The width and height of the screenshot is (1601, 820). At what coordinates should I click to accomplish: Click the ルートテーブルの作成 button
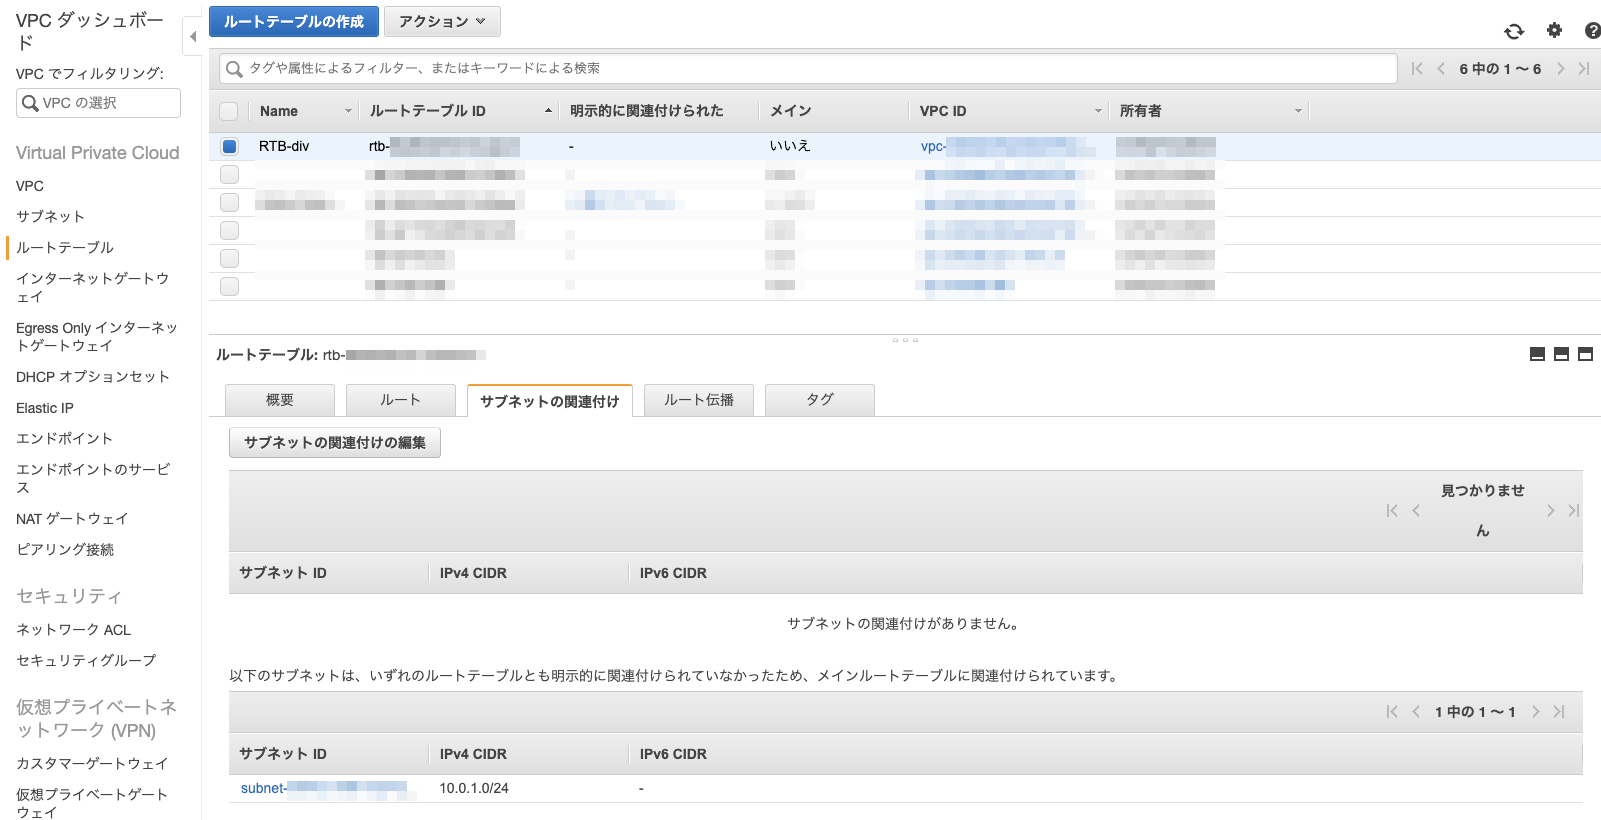click(294, 21)
